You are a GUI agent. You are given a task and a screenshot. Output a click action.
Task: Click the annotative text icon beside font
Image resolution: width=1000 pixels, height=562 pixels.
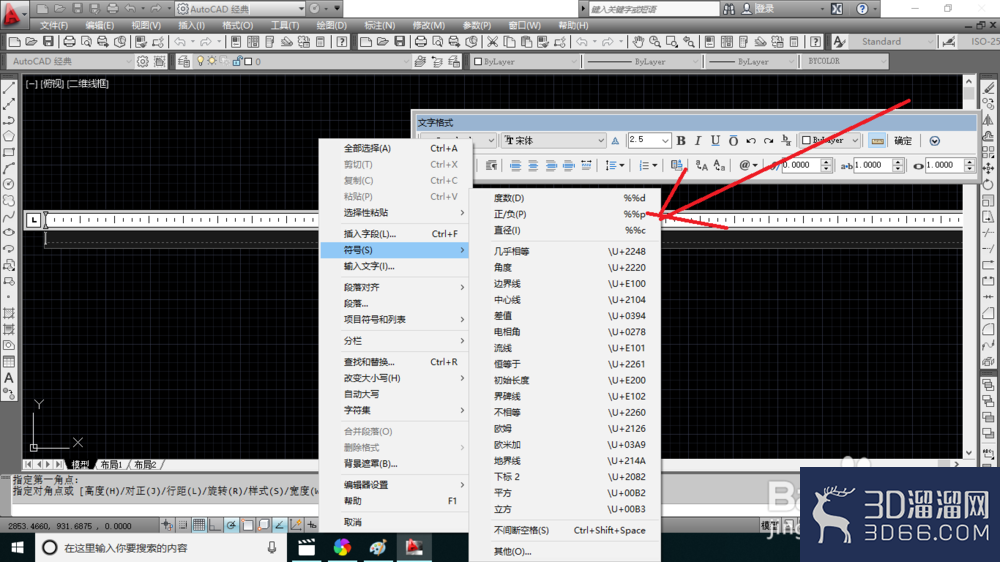[x=615, y=141]
